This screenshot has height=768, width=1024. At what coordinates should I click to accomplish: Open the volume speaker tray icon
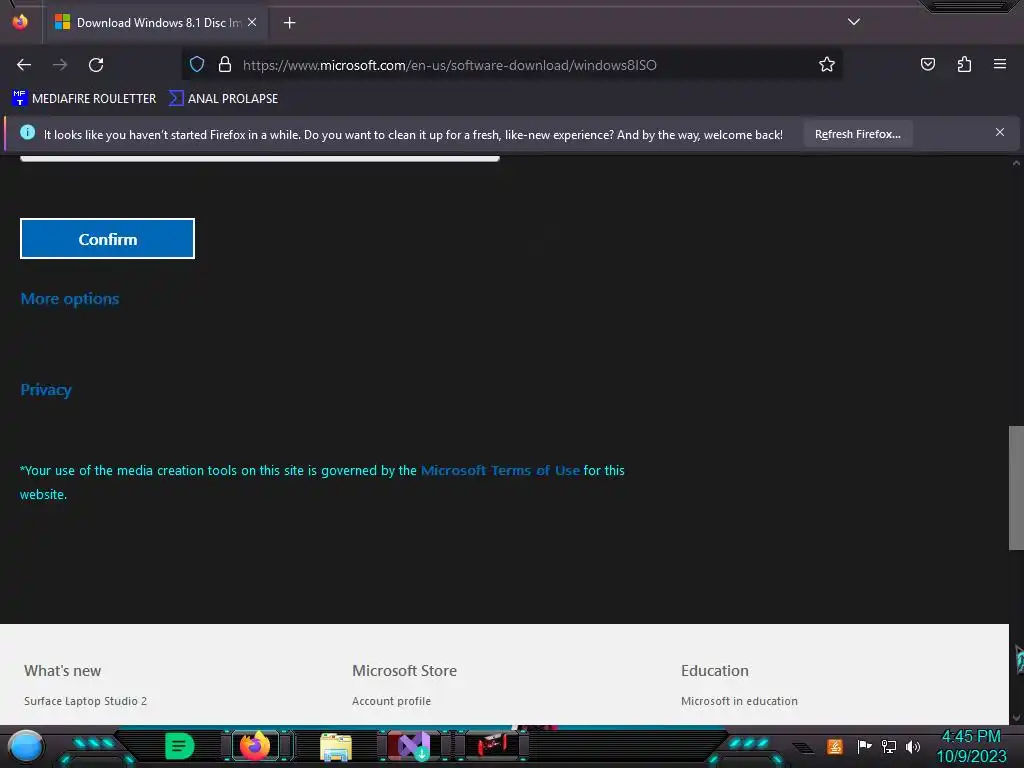913,746
